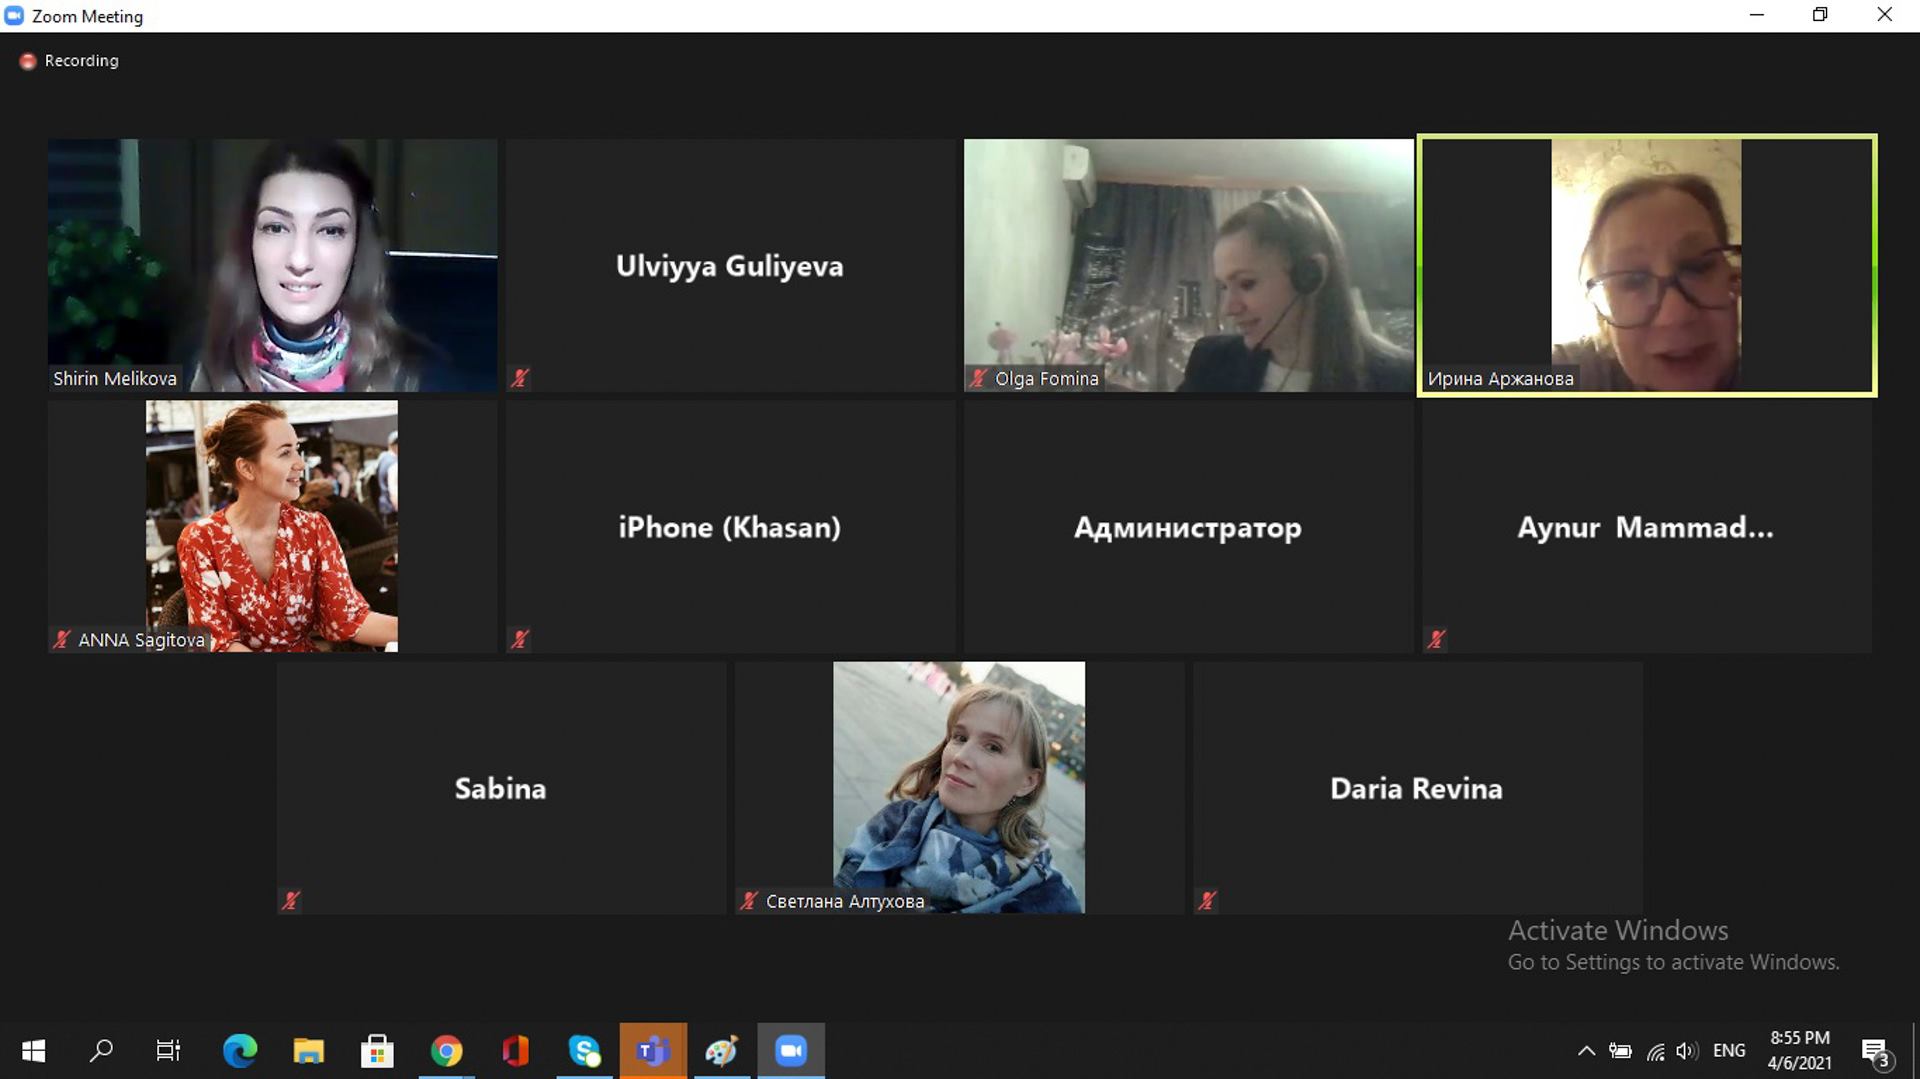
Task: Click Светлана Алтухова's muted microphone icon
Action: point(749,901)
